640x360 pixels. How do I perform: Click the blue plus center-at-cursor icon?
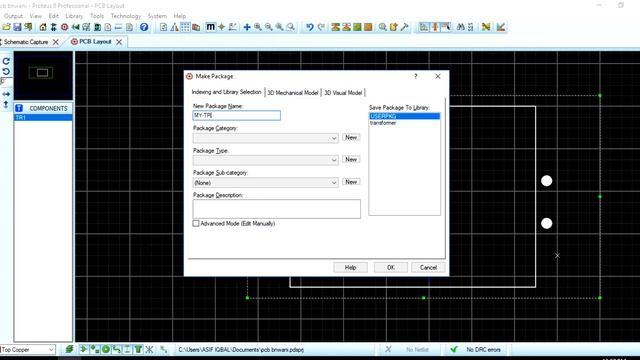[x=247, y=27]
